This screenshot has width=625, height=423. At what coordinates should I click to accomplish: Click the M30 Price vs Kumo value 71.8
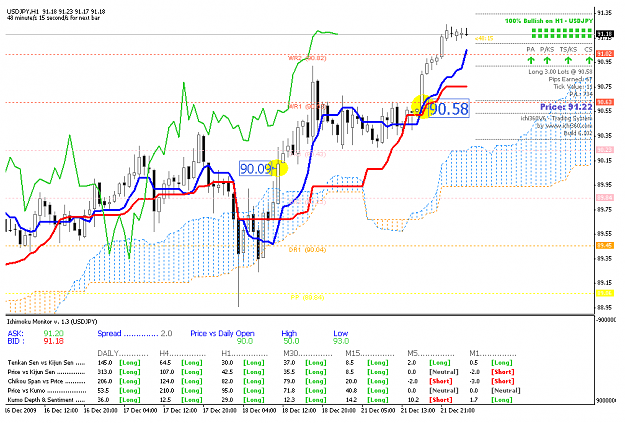[289, 391]
